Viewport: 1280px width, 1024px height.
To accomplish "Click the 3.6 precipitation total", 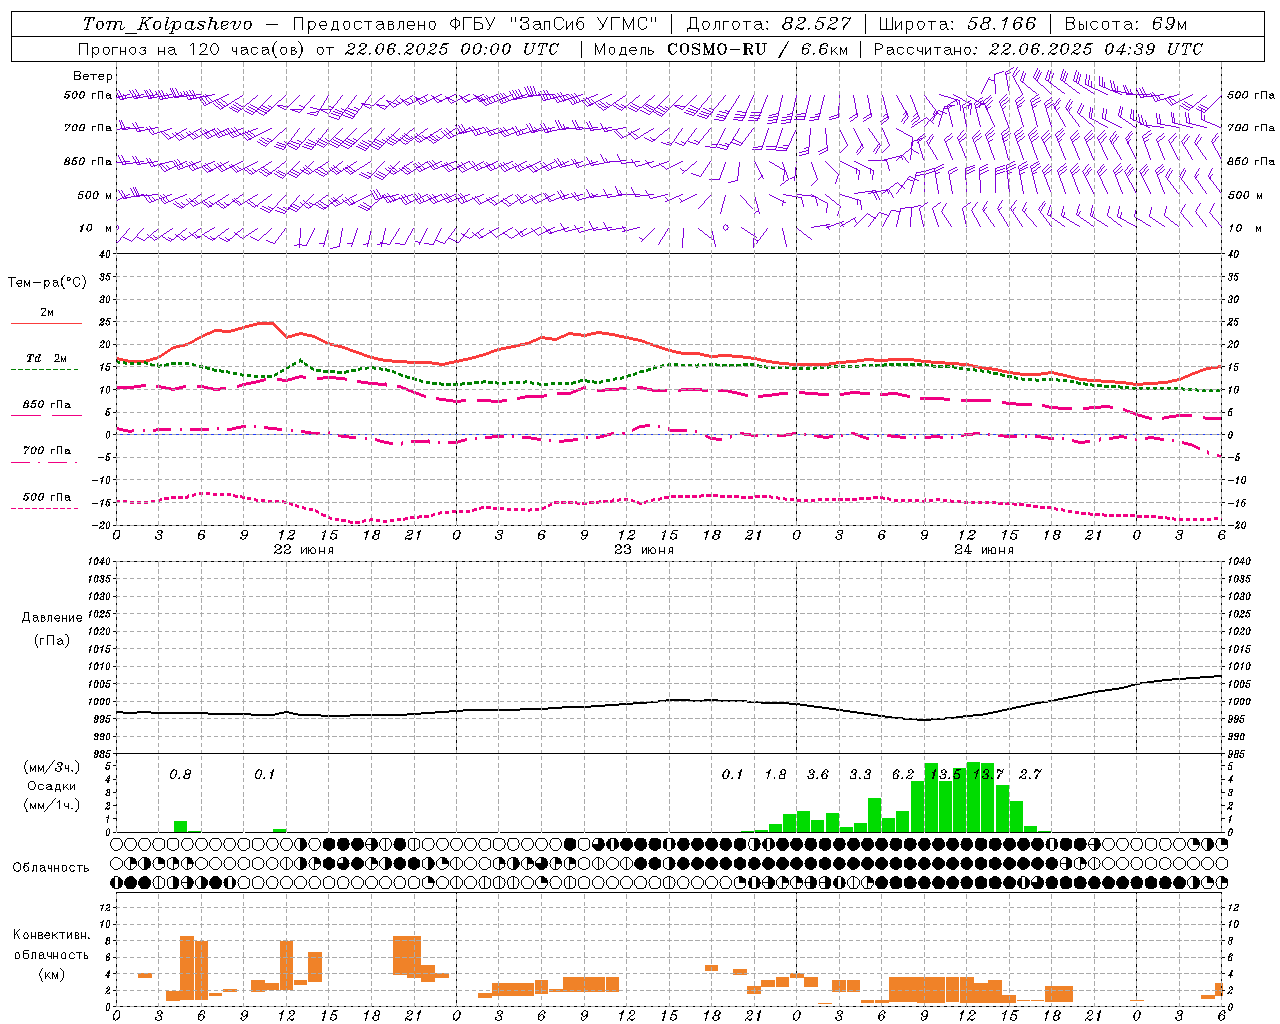I will [818, 774].
